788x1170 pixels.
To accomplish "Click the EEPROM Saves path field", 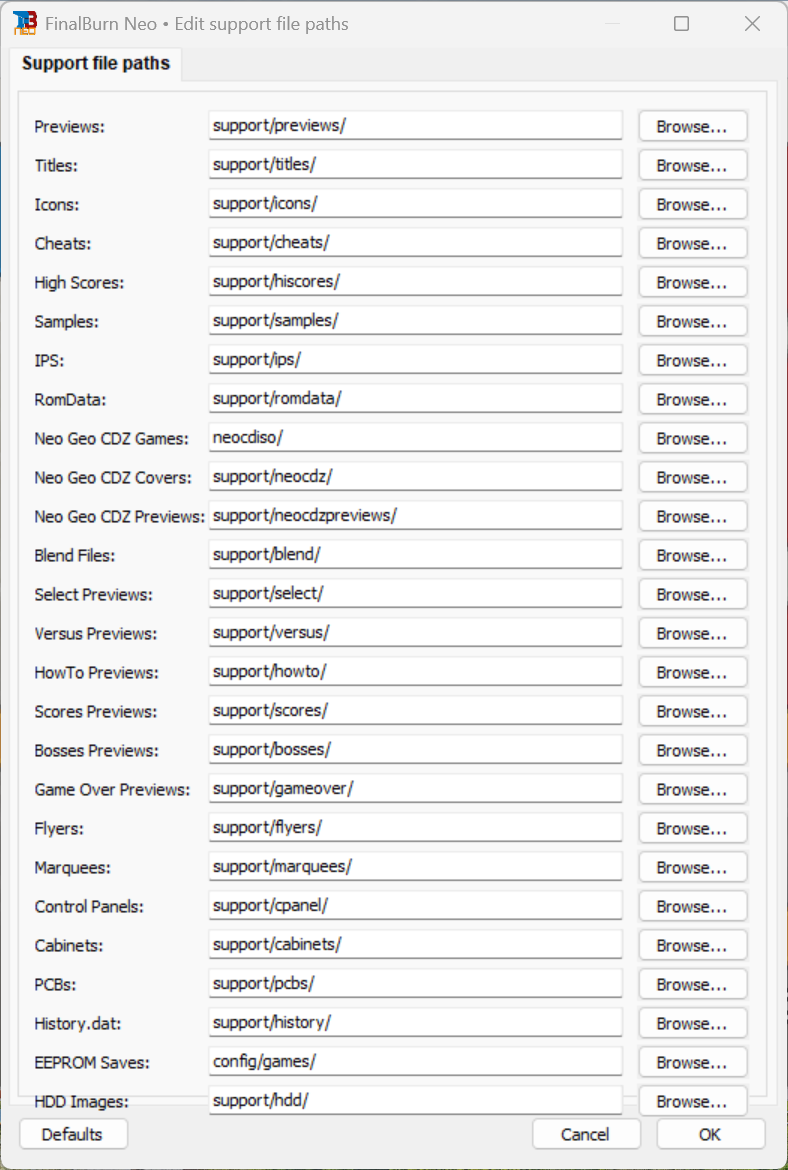I will [415, 1062].
